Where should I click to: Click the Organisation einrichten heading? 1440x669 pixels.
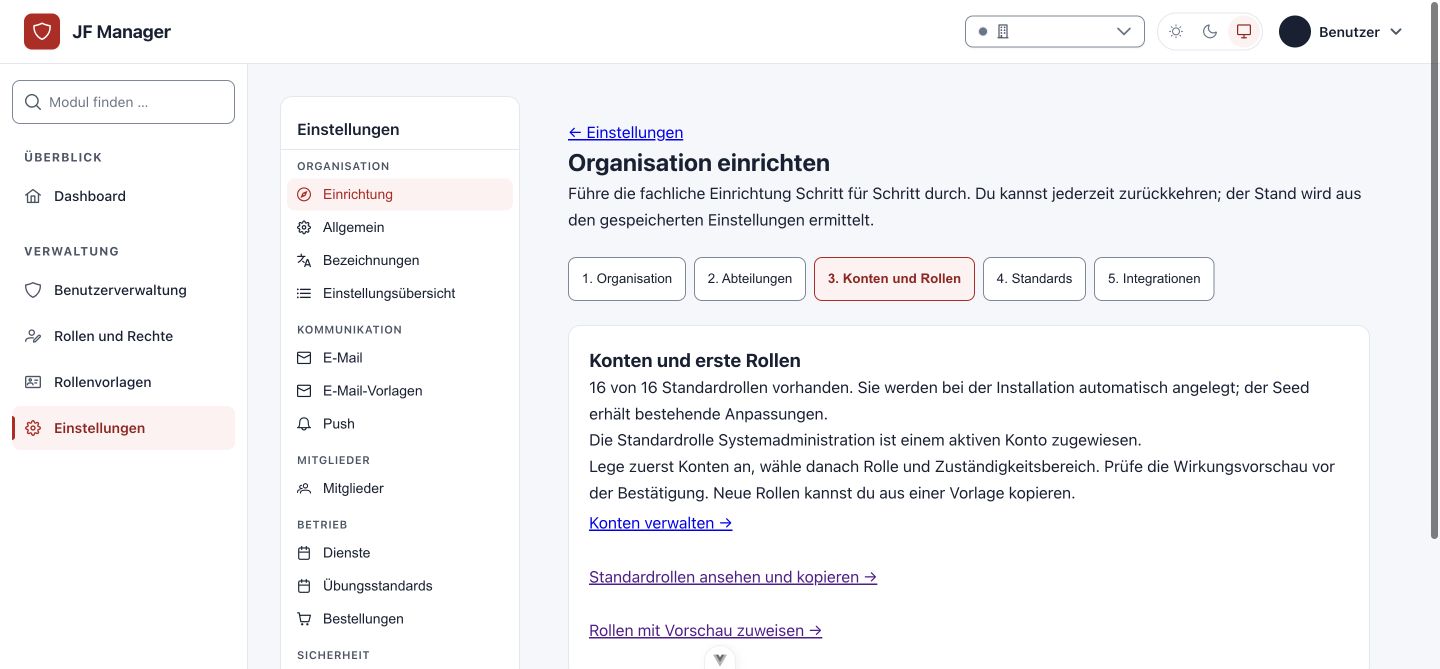click(x=699, y=163)
